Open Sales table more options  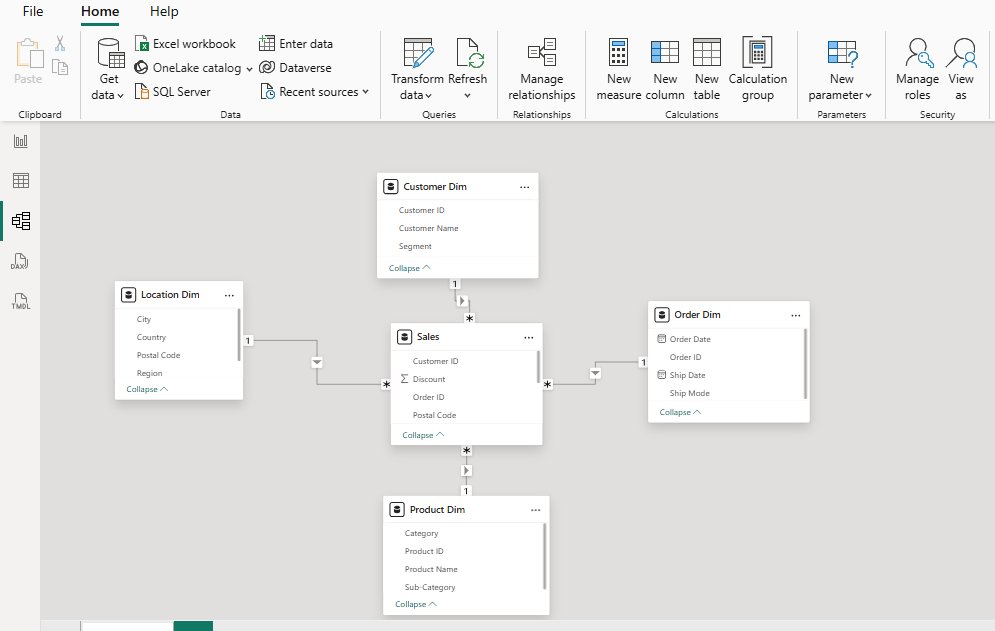point(529,338)
